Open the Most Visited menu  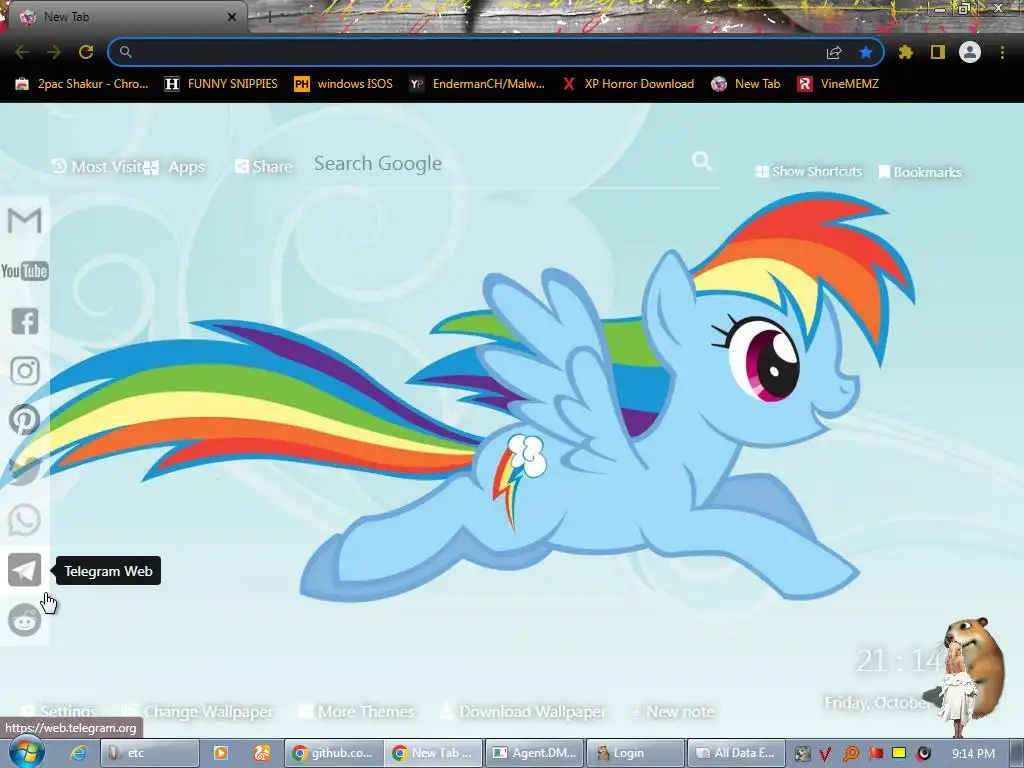click(x=97, y=167)
